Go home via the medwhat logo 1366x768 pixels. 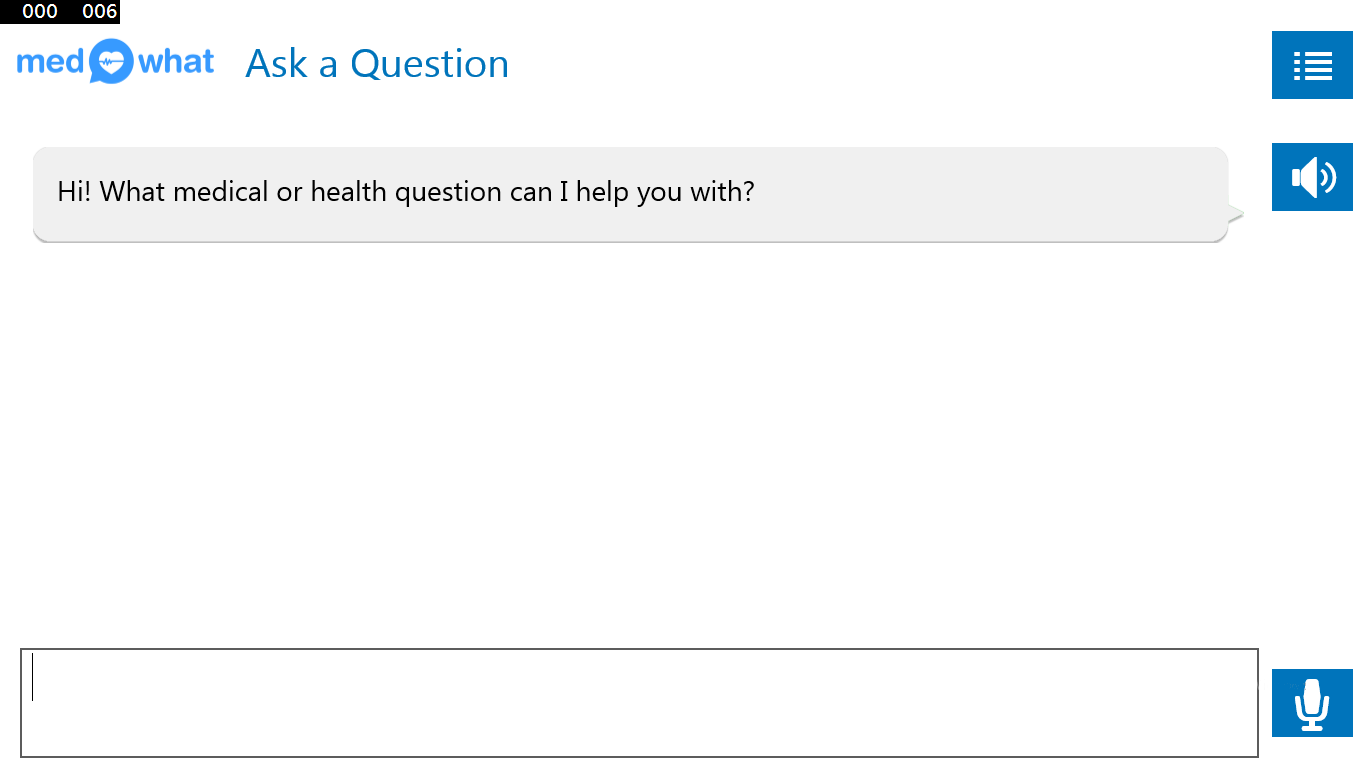(x=116, y=62)
